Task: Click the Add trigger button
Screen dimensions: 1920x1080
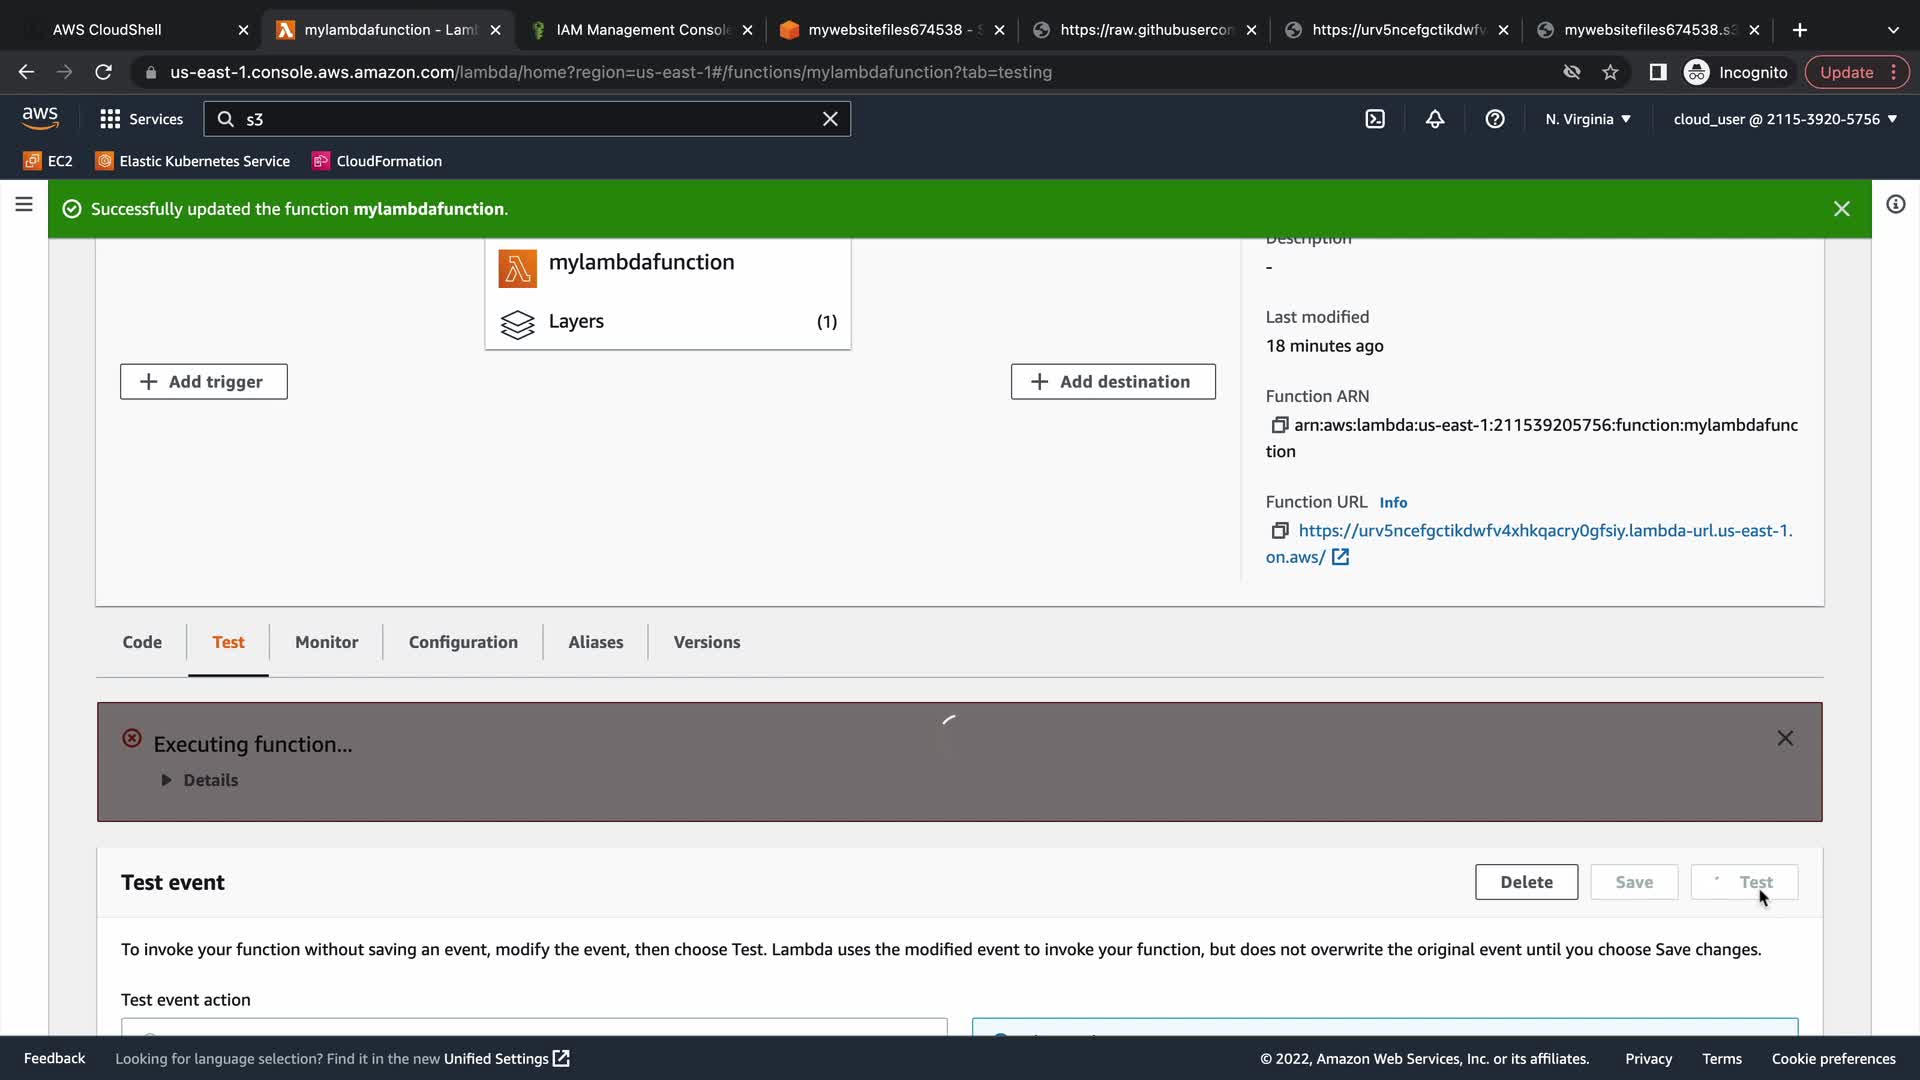Action: (204, 382)
